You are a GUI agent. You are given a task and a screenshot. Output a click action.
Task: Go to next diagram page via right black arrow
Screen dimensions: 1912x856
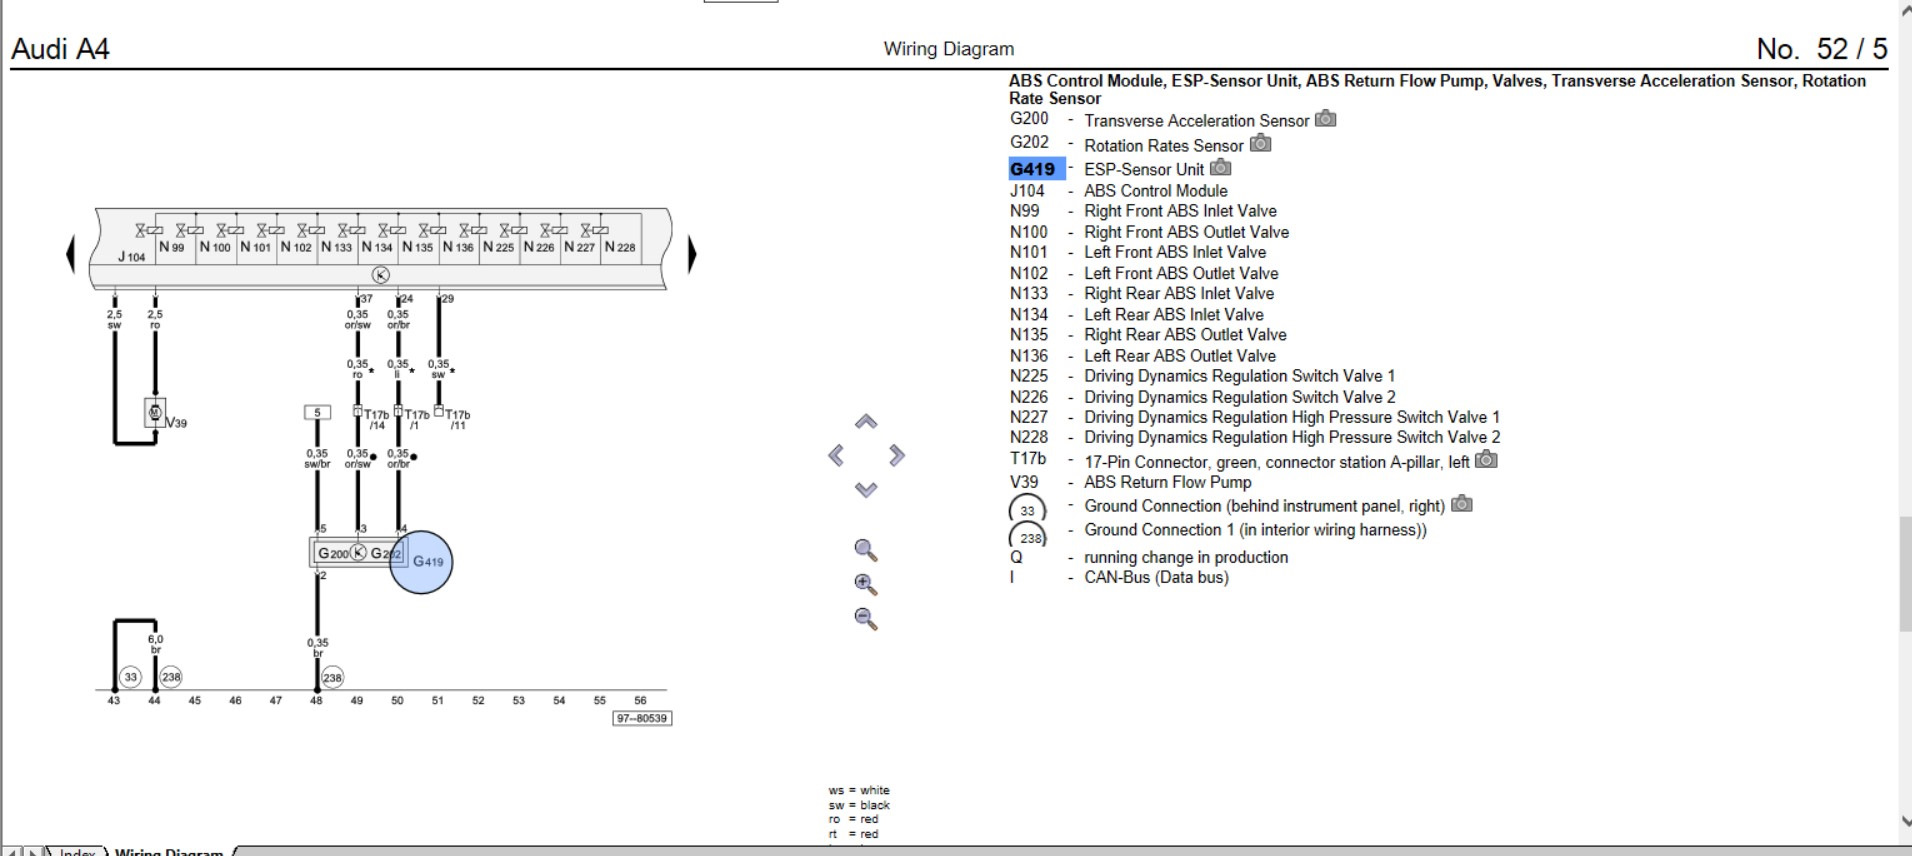691,254
